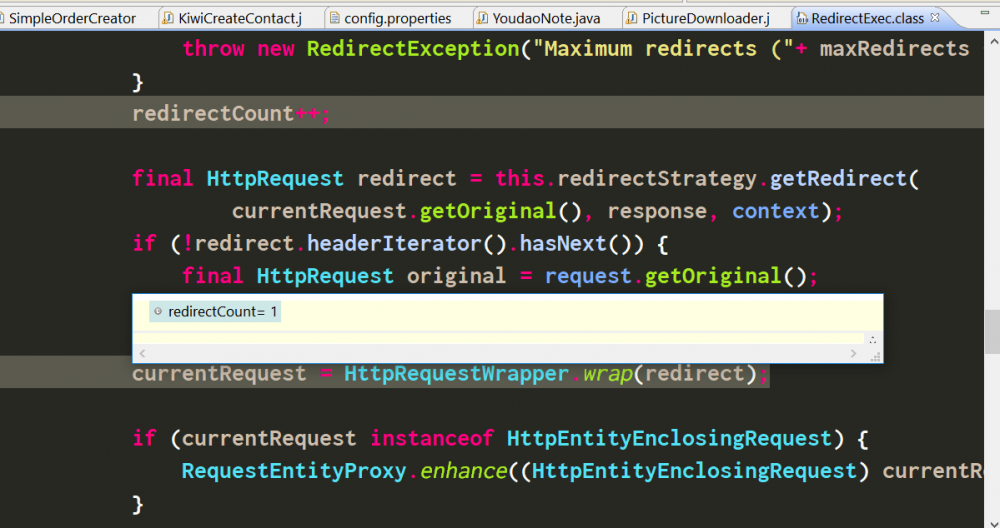Screen dimensions: 1000x528
Task: Click the editor scrollbar down arrow
Action: [x=992, y=523]
